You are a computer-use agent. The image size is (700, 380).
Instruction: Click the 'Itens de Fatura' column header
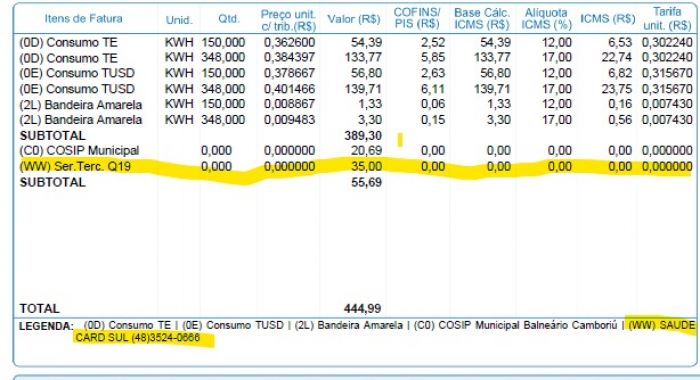tap(83, 19)
